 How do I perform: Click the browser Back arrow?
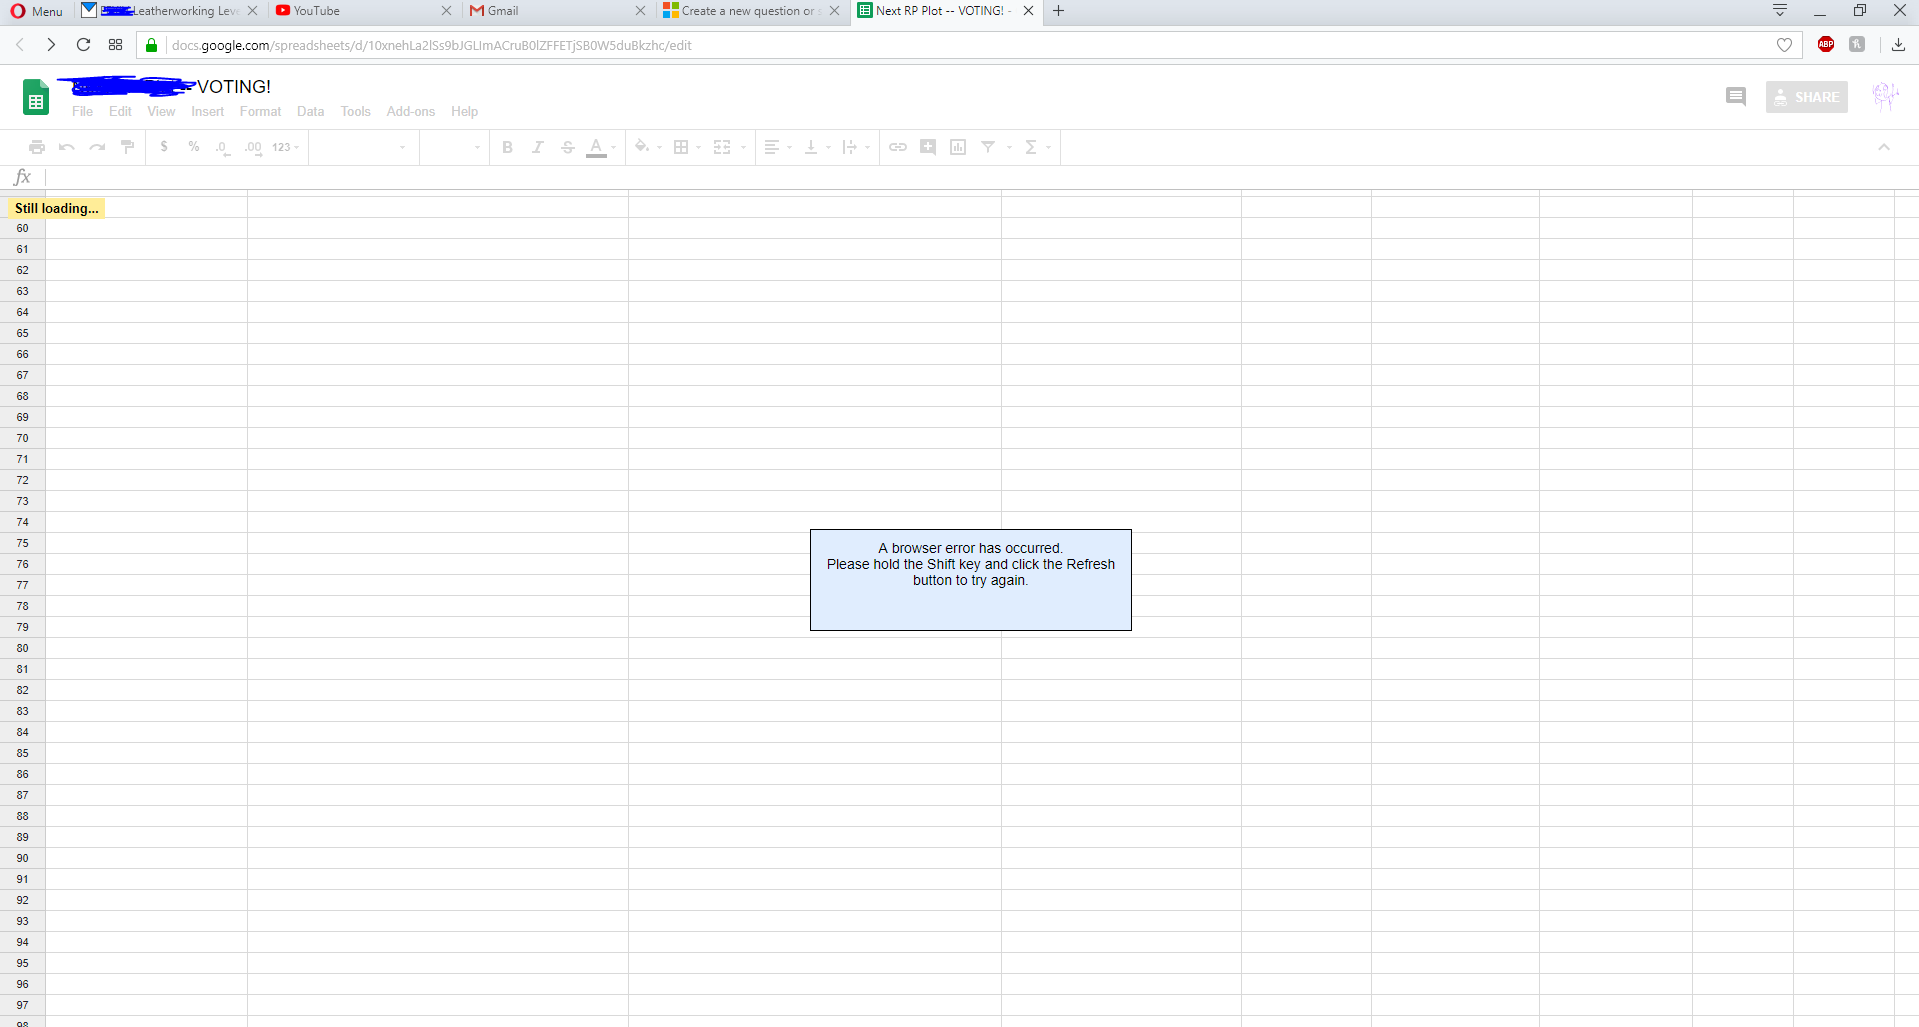pos(20,45)
